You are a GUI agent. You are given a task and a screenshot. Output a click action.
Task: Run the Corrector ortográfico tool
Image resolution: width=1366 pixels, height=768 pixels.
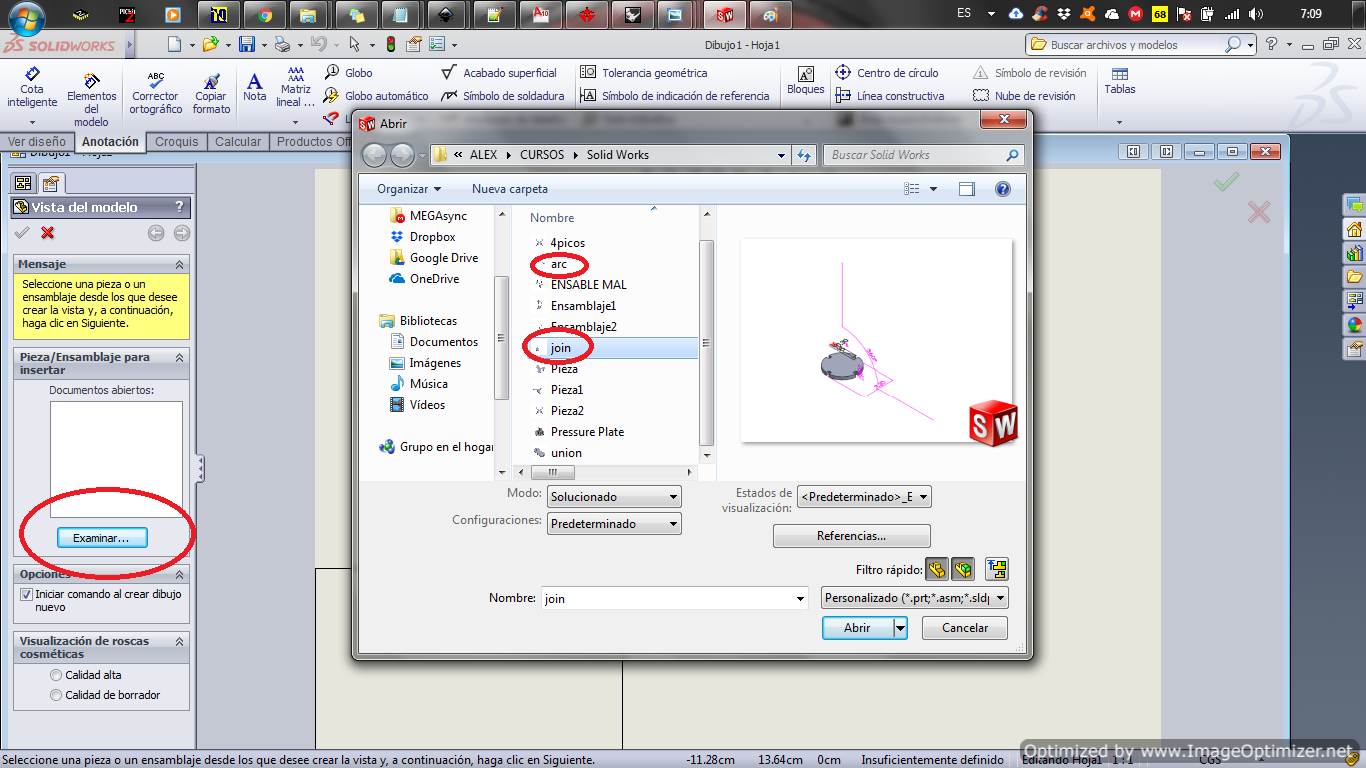coord(156,93)
